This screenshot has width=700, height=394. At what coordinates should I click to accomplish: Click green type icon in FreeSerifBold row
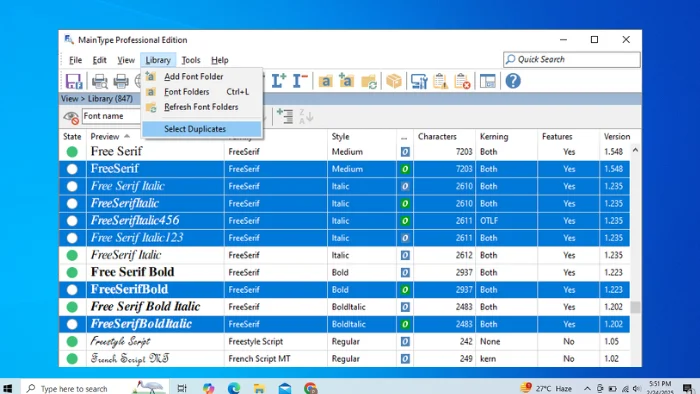(405, 290)
